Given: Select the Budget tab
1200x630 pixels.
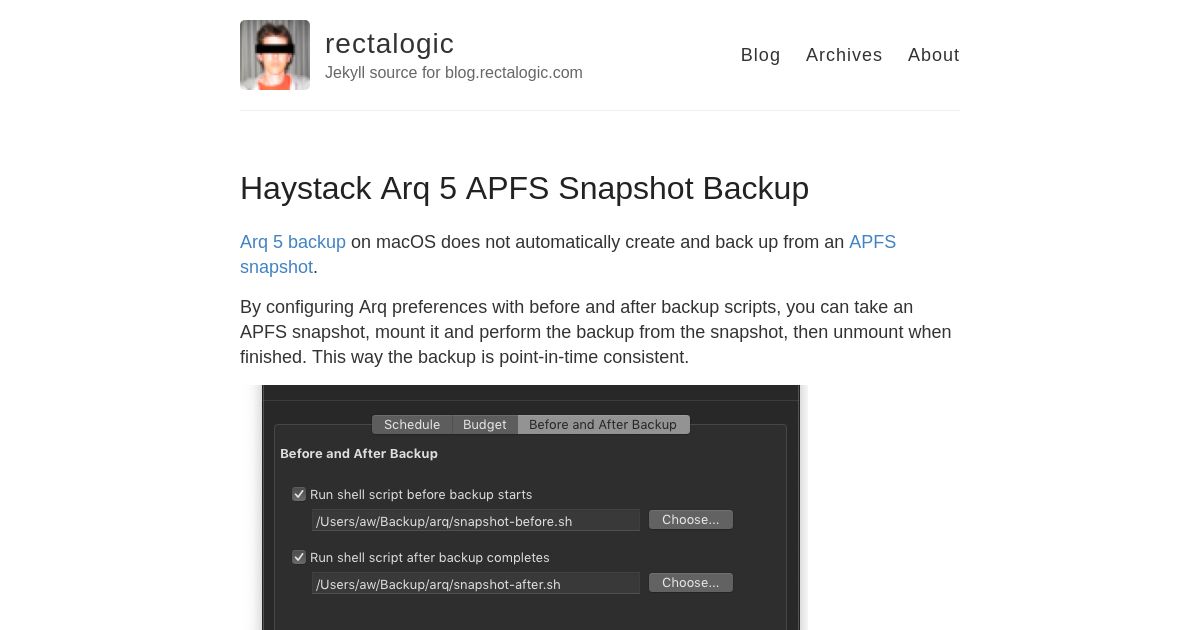Looking at the screenshot, I should (x=485, y=425).
